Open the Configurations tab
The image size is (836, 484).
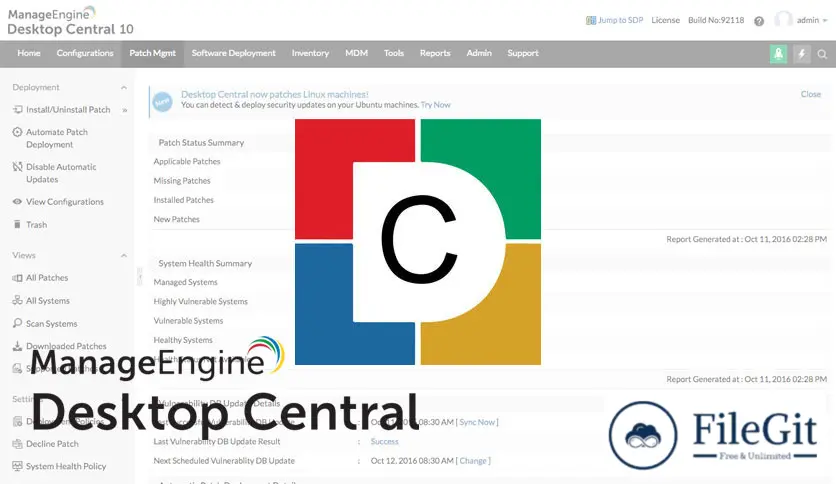click(85, 53)
